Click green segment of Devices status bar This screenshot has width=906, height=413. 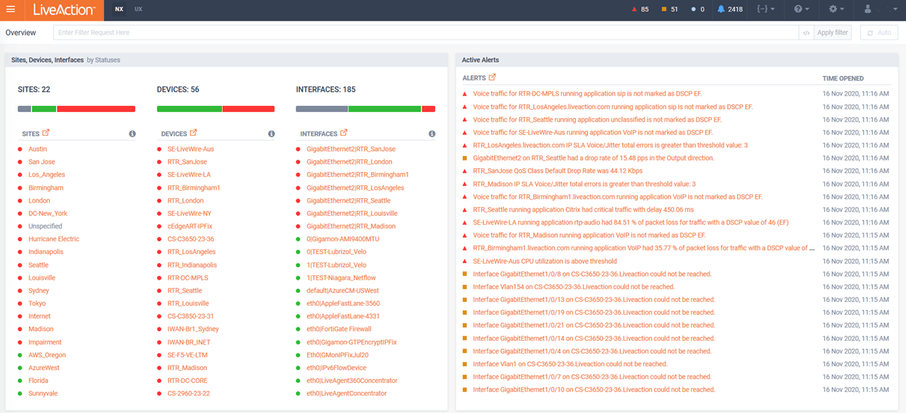190,109
